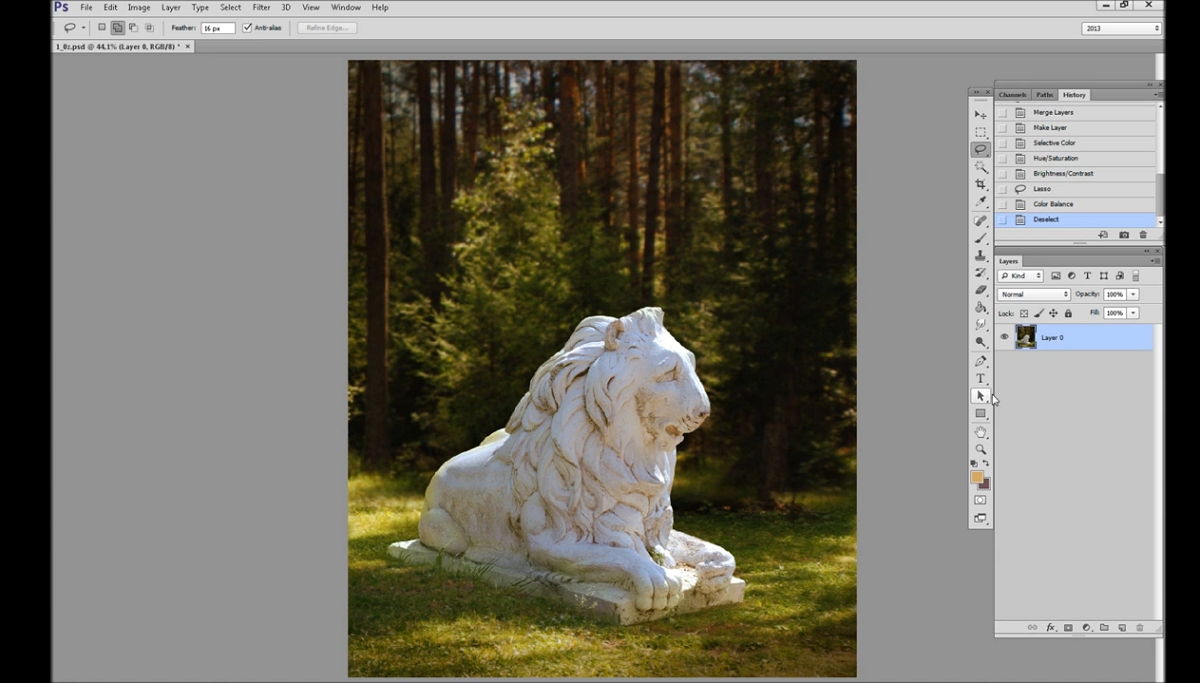1200x683 pixels.
Task: Click the layer style fx icon
Action: (x=1051, y=628)
